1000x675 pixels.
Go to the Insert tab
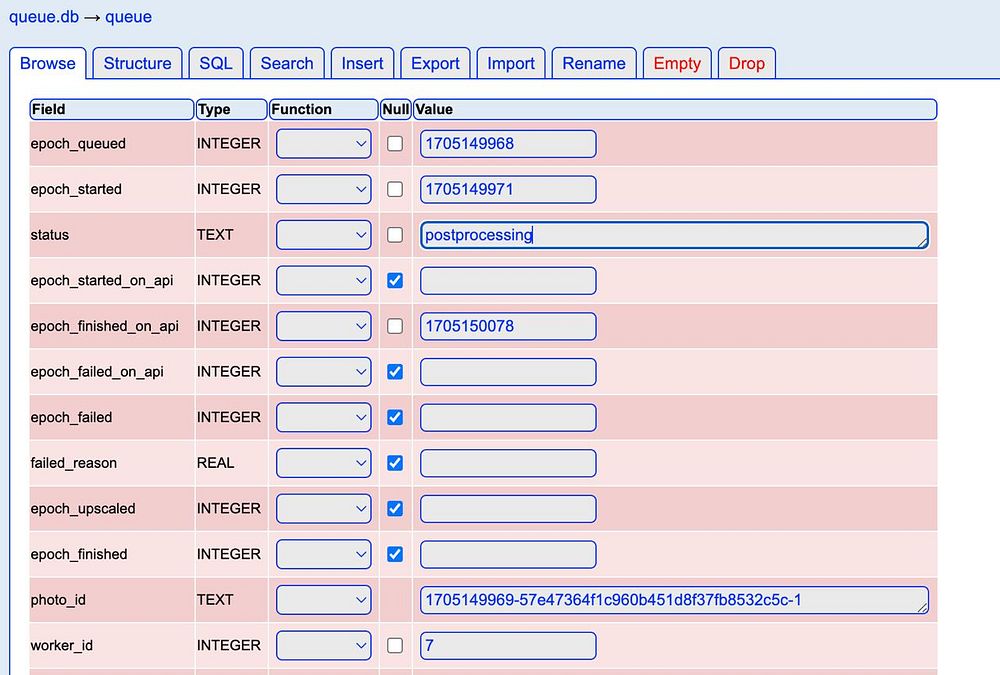pyautogui.click(x=362, y=63)
